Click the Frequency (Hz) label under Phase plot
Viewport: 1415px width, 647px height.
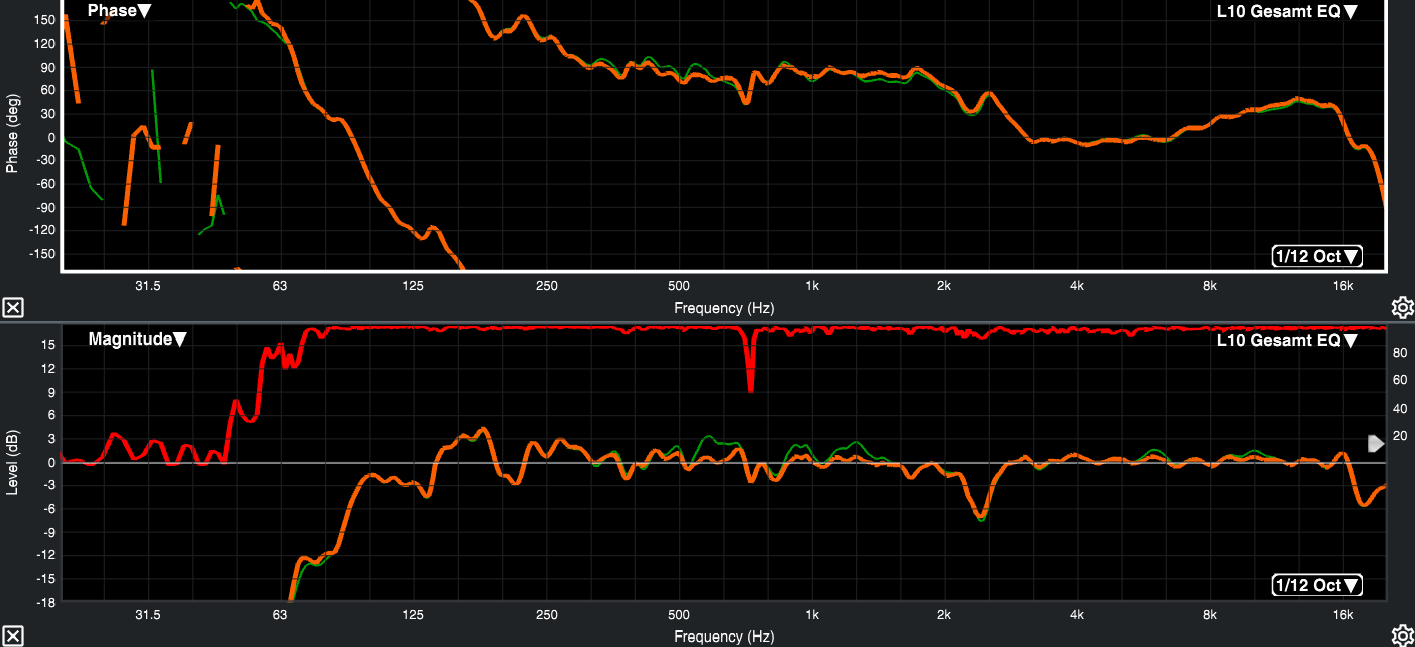[x=723, y=308]
